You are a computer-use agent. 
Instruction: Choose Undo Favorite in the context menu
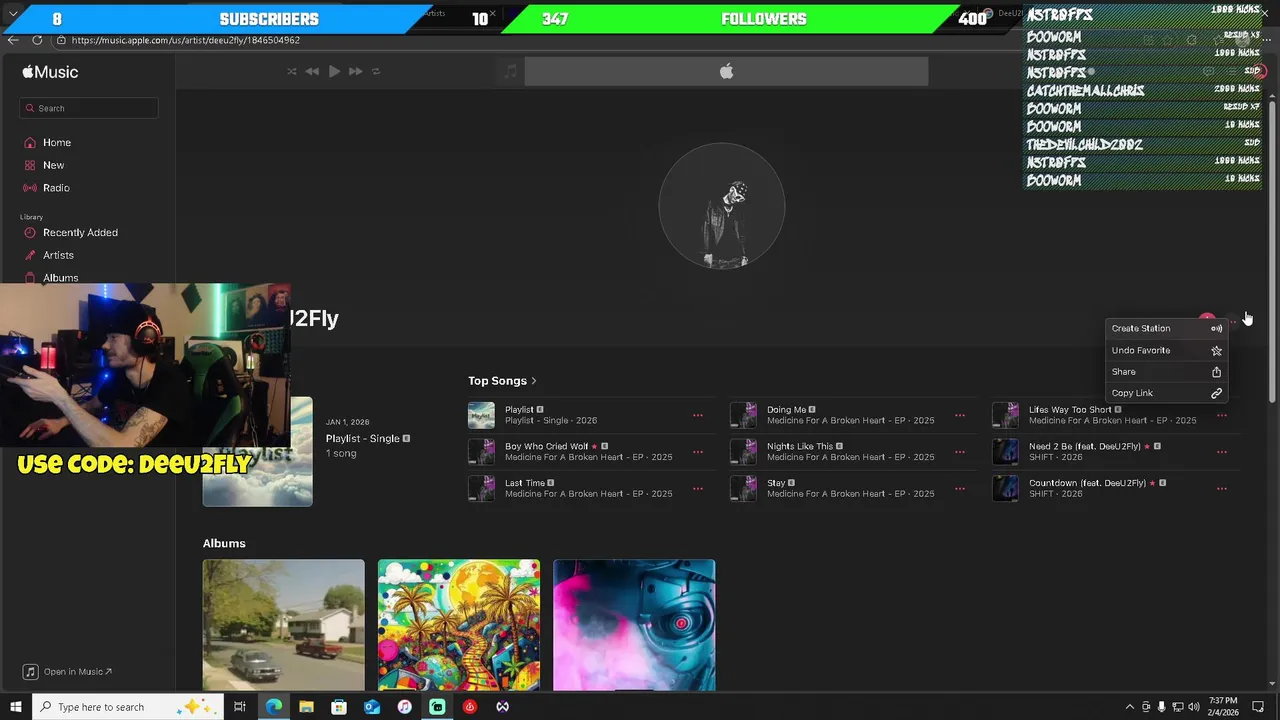coord(1166,350)
